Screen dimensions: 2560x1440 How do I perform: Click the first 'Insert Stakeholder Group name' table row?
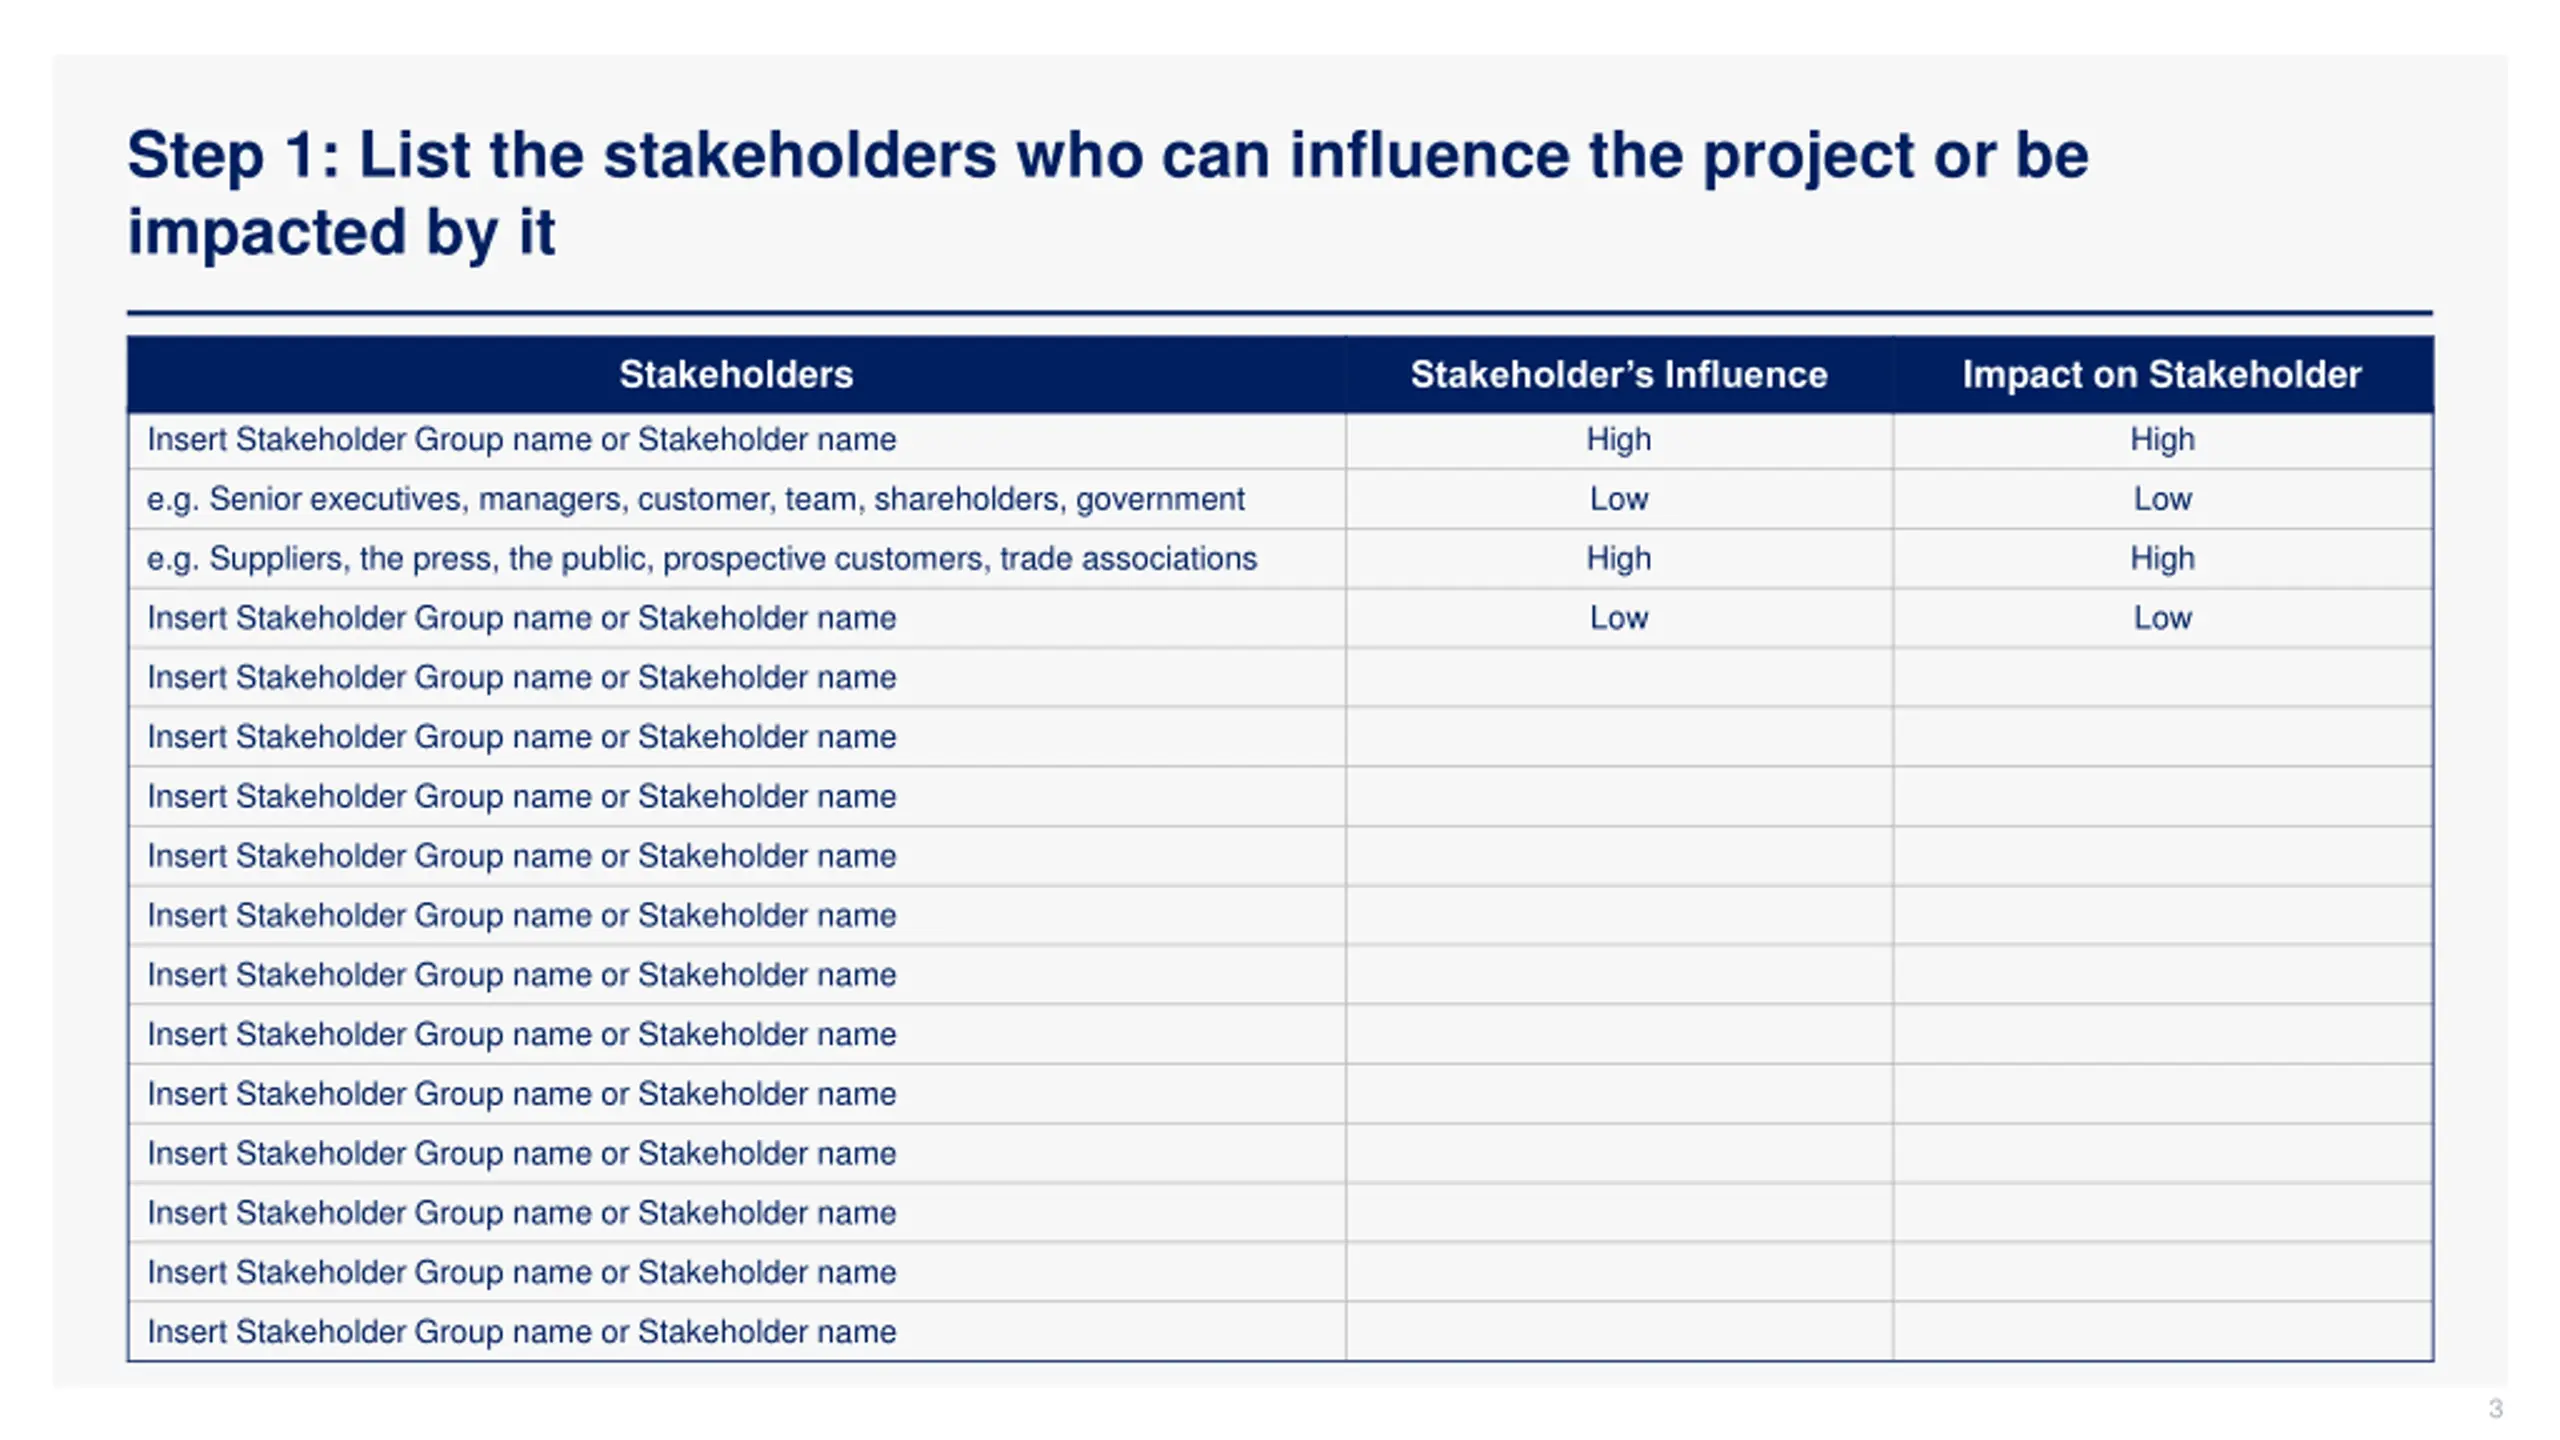point(521,439)
